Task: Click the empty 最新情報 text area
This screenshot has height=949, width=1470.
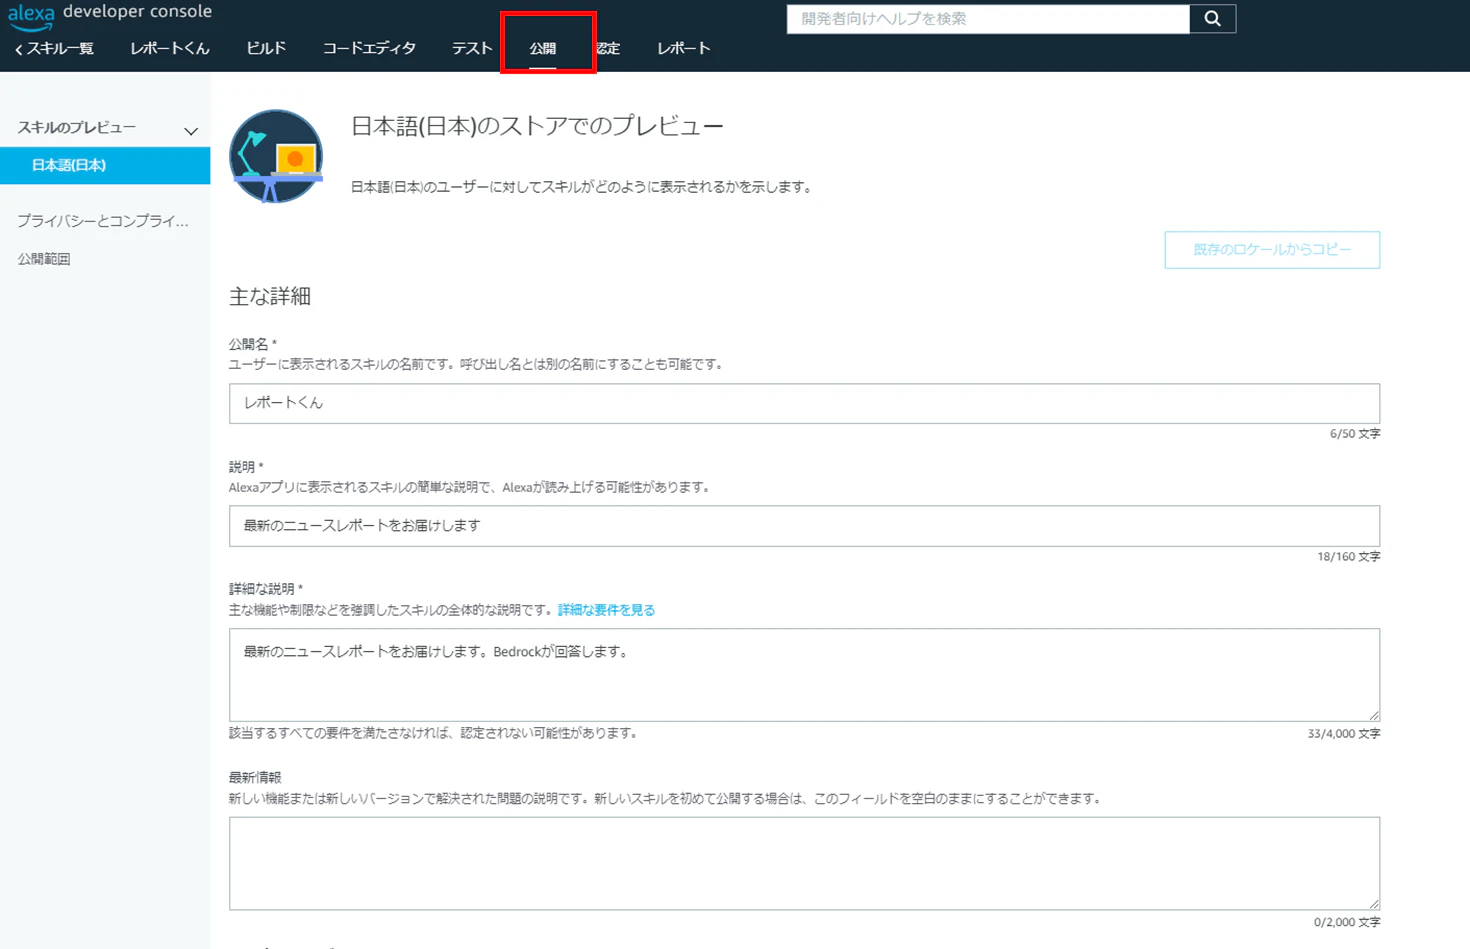Action: [804, 863]
